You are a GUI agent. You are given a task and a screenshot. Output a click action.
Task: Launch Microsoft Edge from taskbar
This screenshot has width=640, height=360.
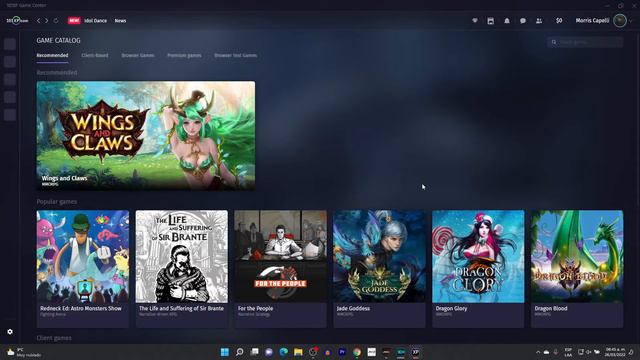point(284,352)
